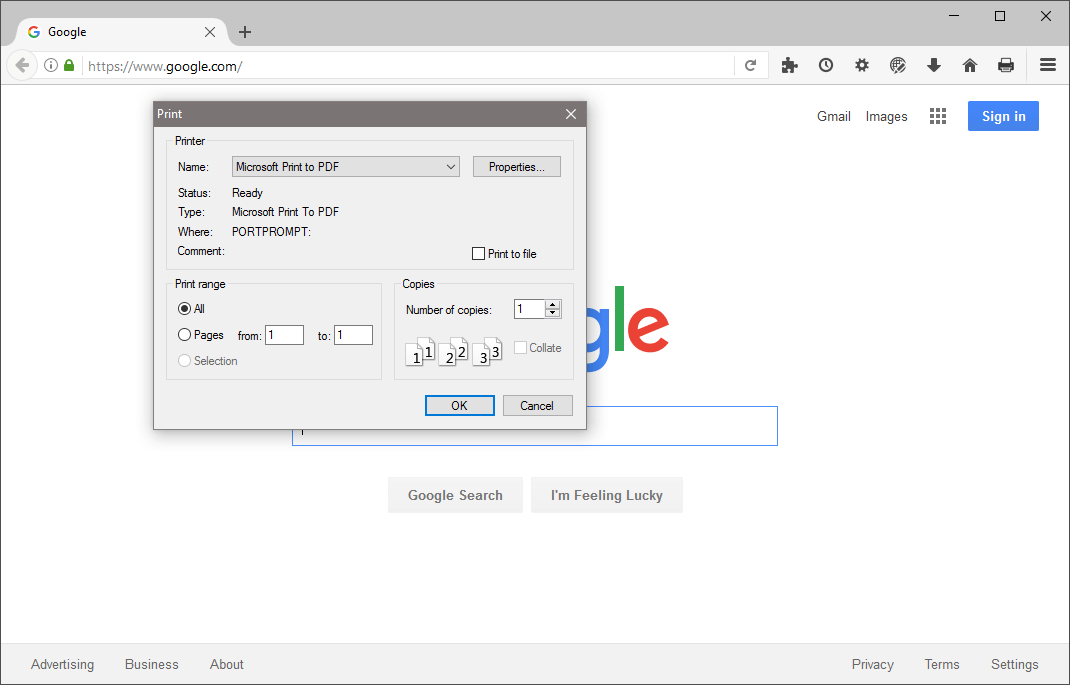This screenshot has height=685, width=1070.
Task: Open history clock icon in toolbar
Action: point(826,65)
